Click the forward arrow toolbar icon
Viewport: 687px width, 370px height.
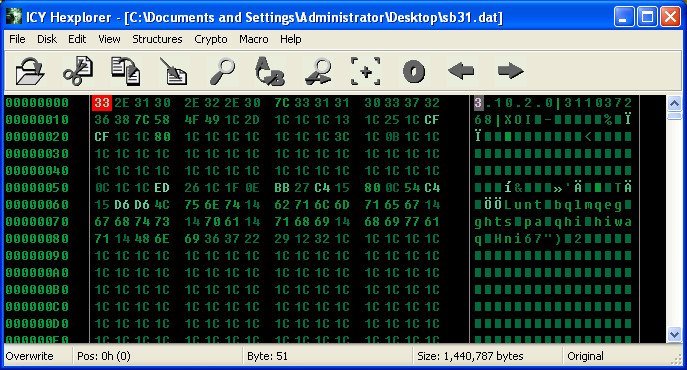click(x=510, y=71)
